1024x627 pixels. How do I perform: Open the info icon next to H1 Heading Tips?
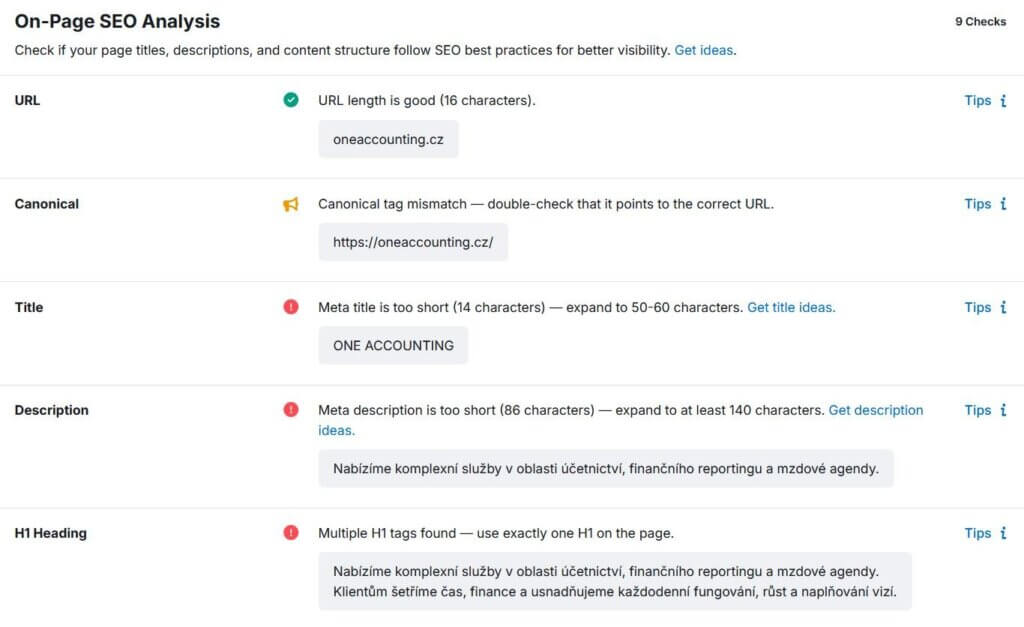1005,533
